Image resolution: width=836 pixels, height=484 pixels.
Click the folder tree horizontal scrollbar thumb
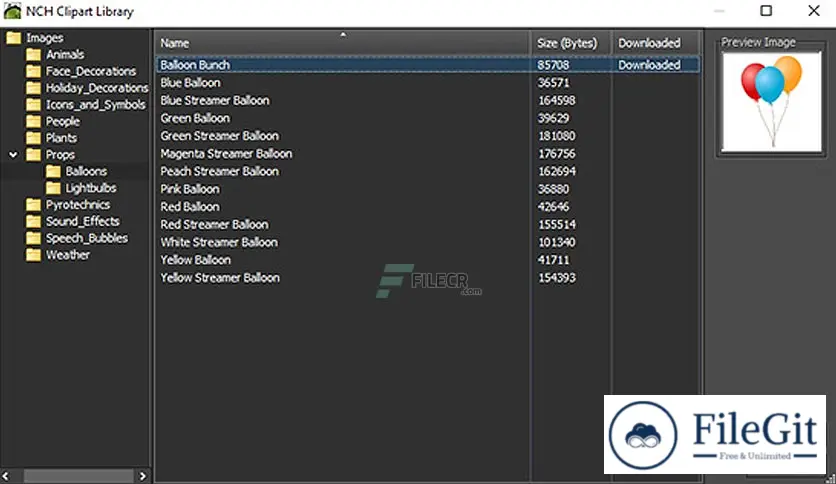78,476
